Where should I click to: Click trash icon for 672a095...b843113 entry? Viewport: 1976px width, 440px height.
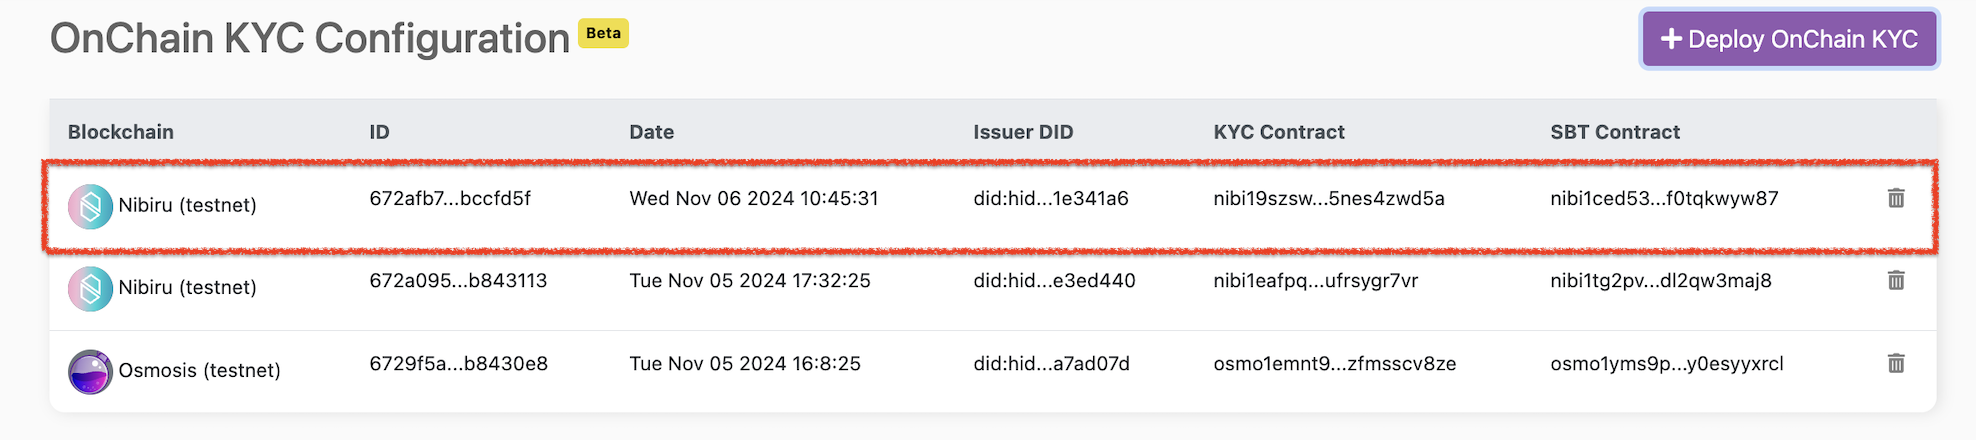[1895, 280]
